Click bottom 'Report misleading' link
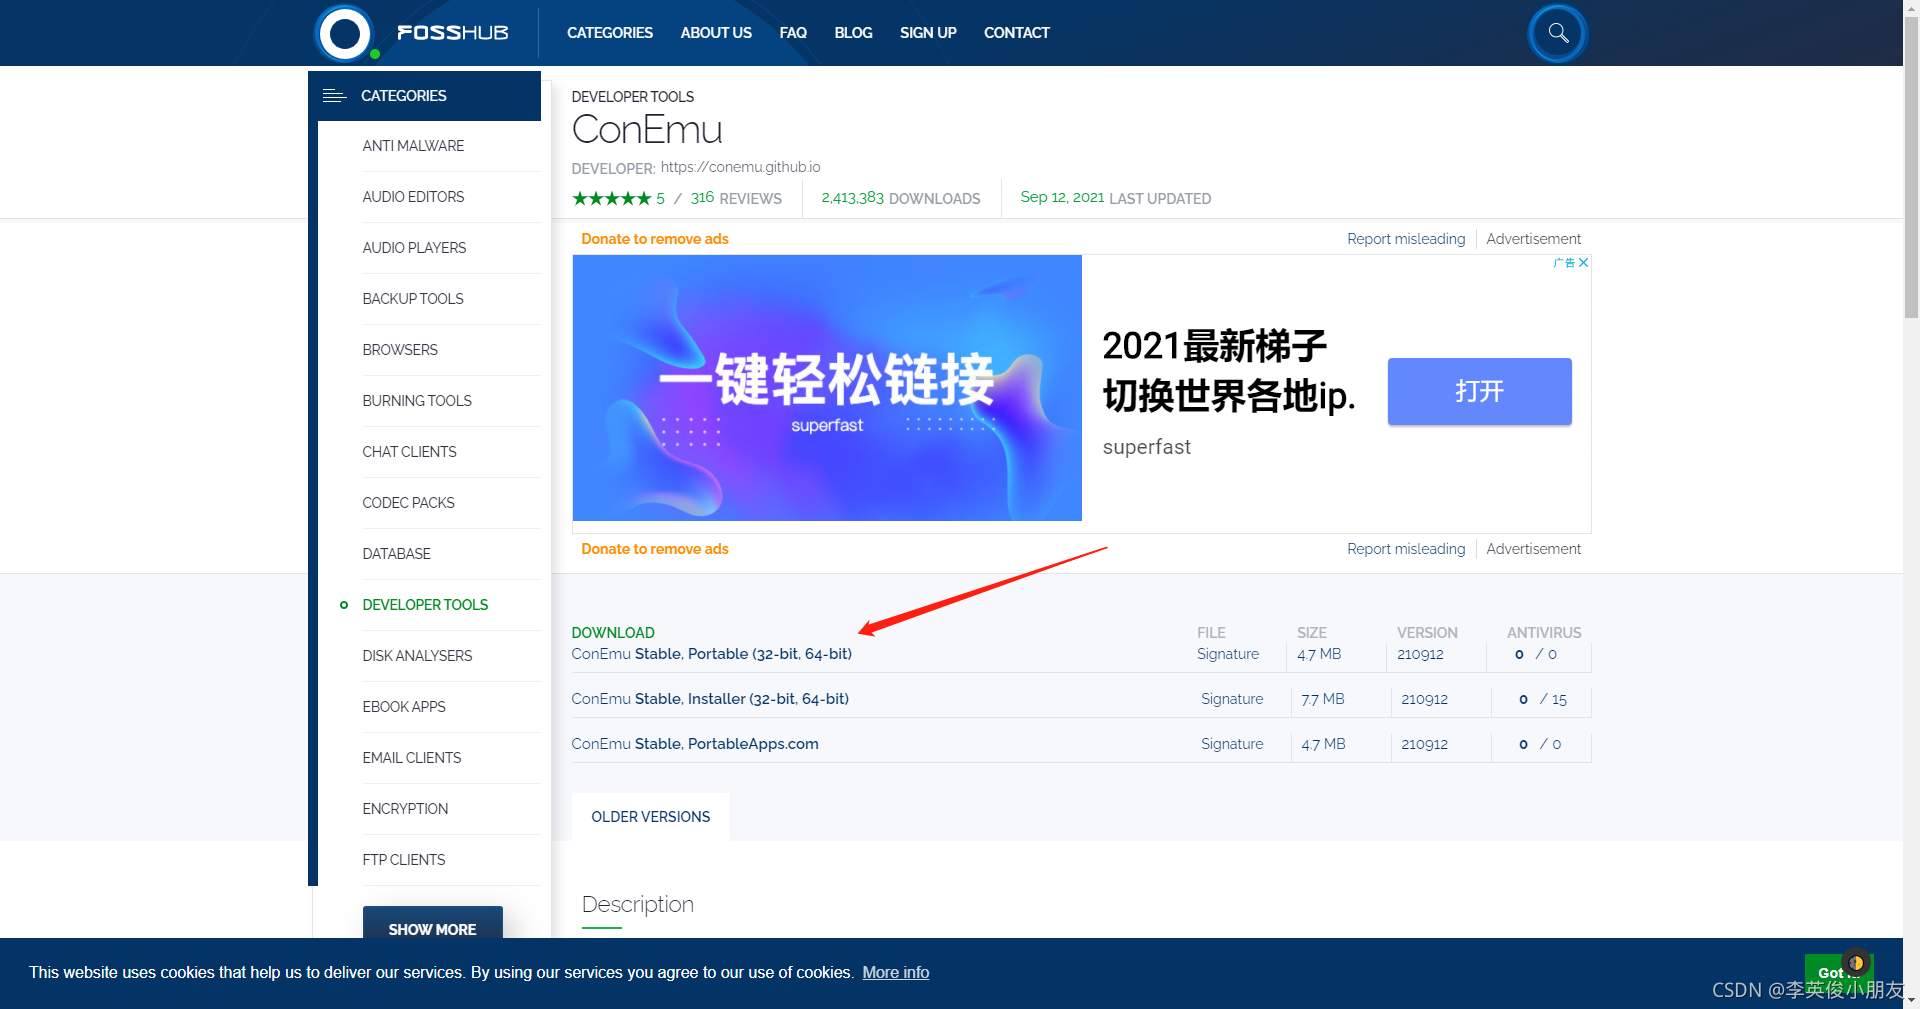Screen dimensions: 1920x1009 coord(1406,549)
